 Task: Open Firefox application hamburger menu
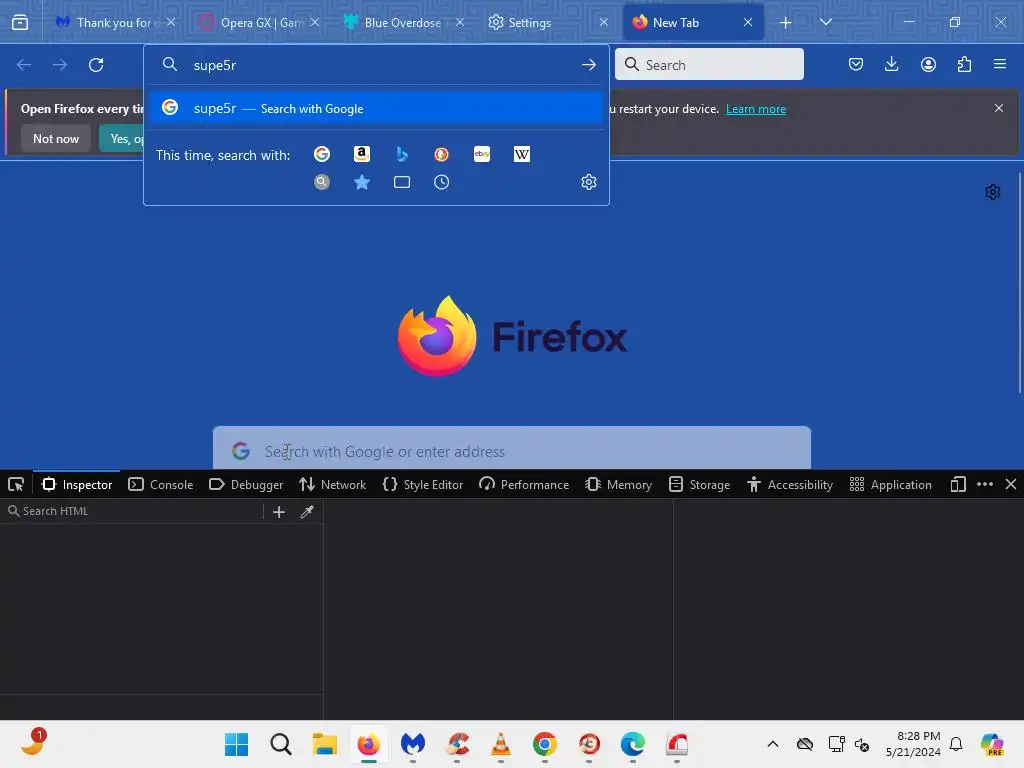pos(999,64)
